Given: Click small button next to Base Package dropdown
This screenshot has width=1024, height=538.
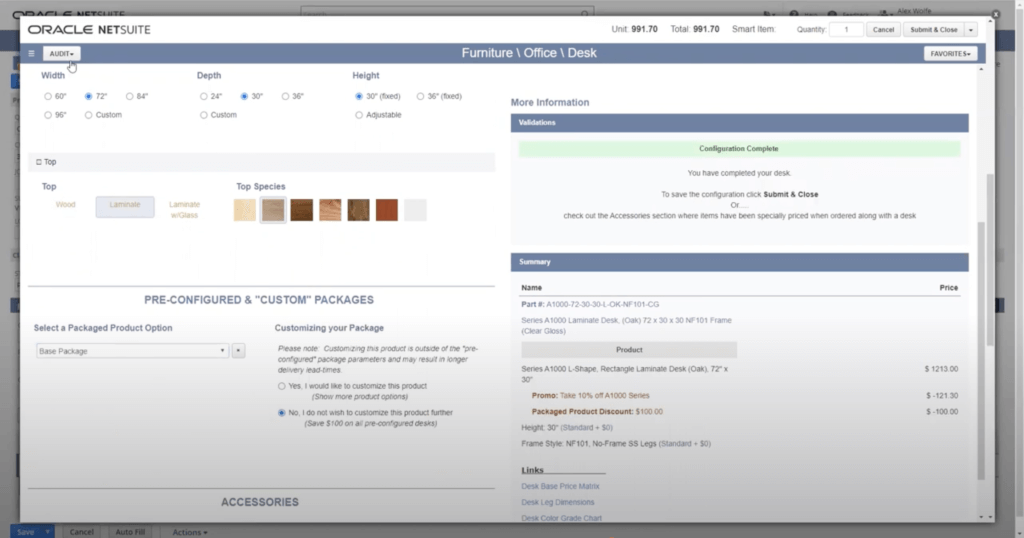Looking at the screenshot, I should point(238,351).
